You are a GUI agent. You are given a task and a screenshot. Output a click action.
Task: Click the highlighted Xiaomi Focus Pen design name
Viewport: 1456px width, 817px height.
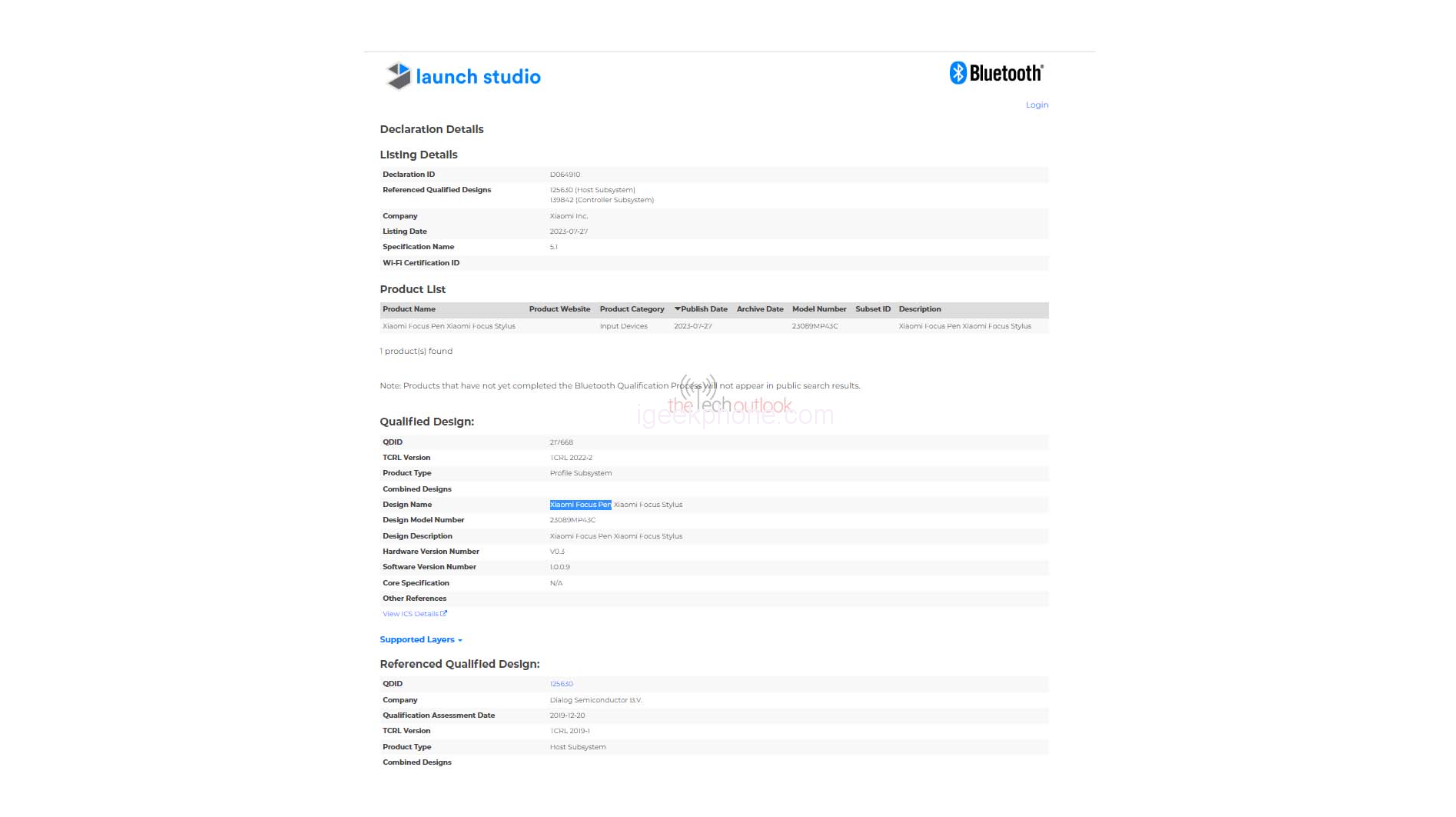(x=580, y=505)
